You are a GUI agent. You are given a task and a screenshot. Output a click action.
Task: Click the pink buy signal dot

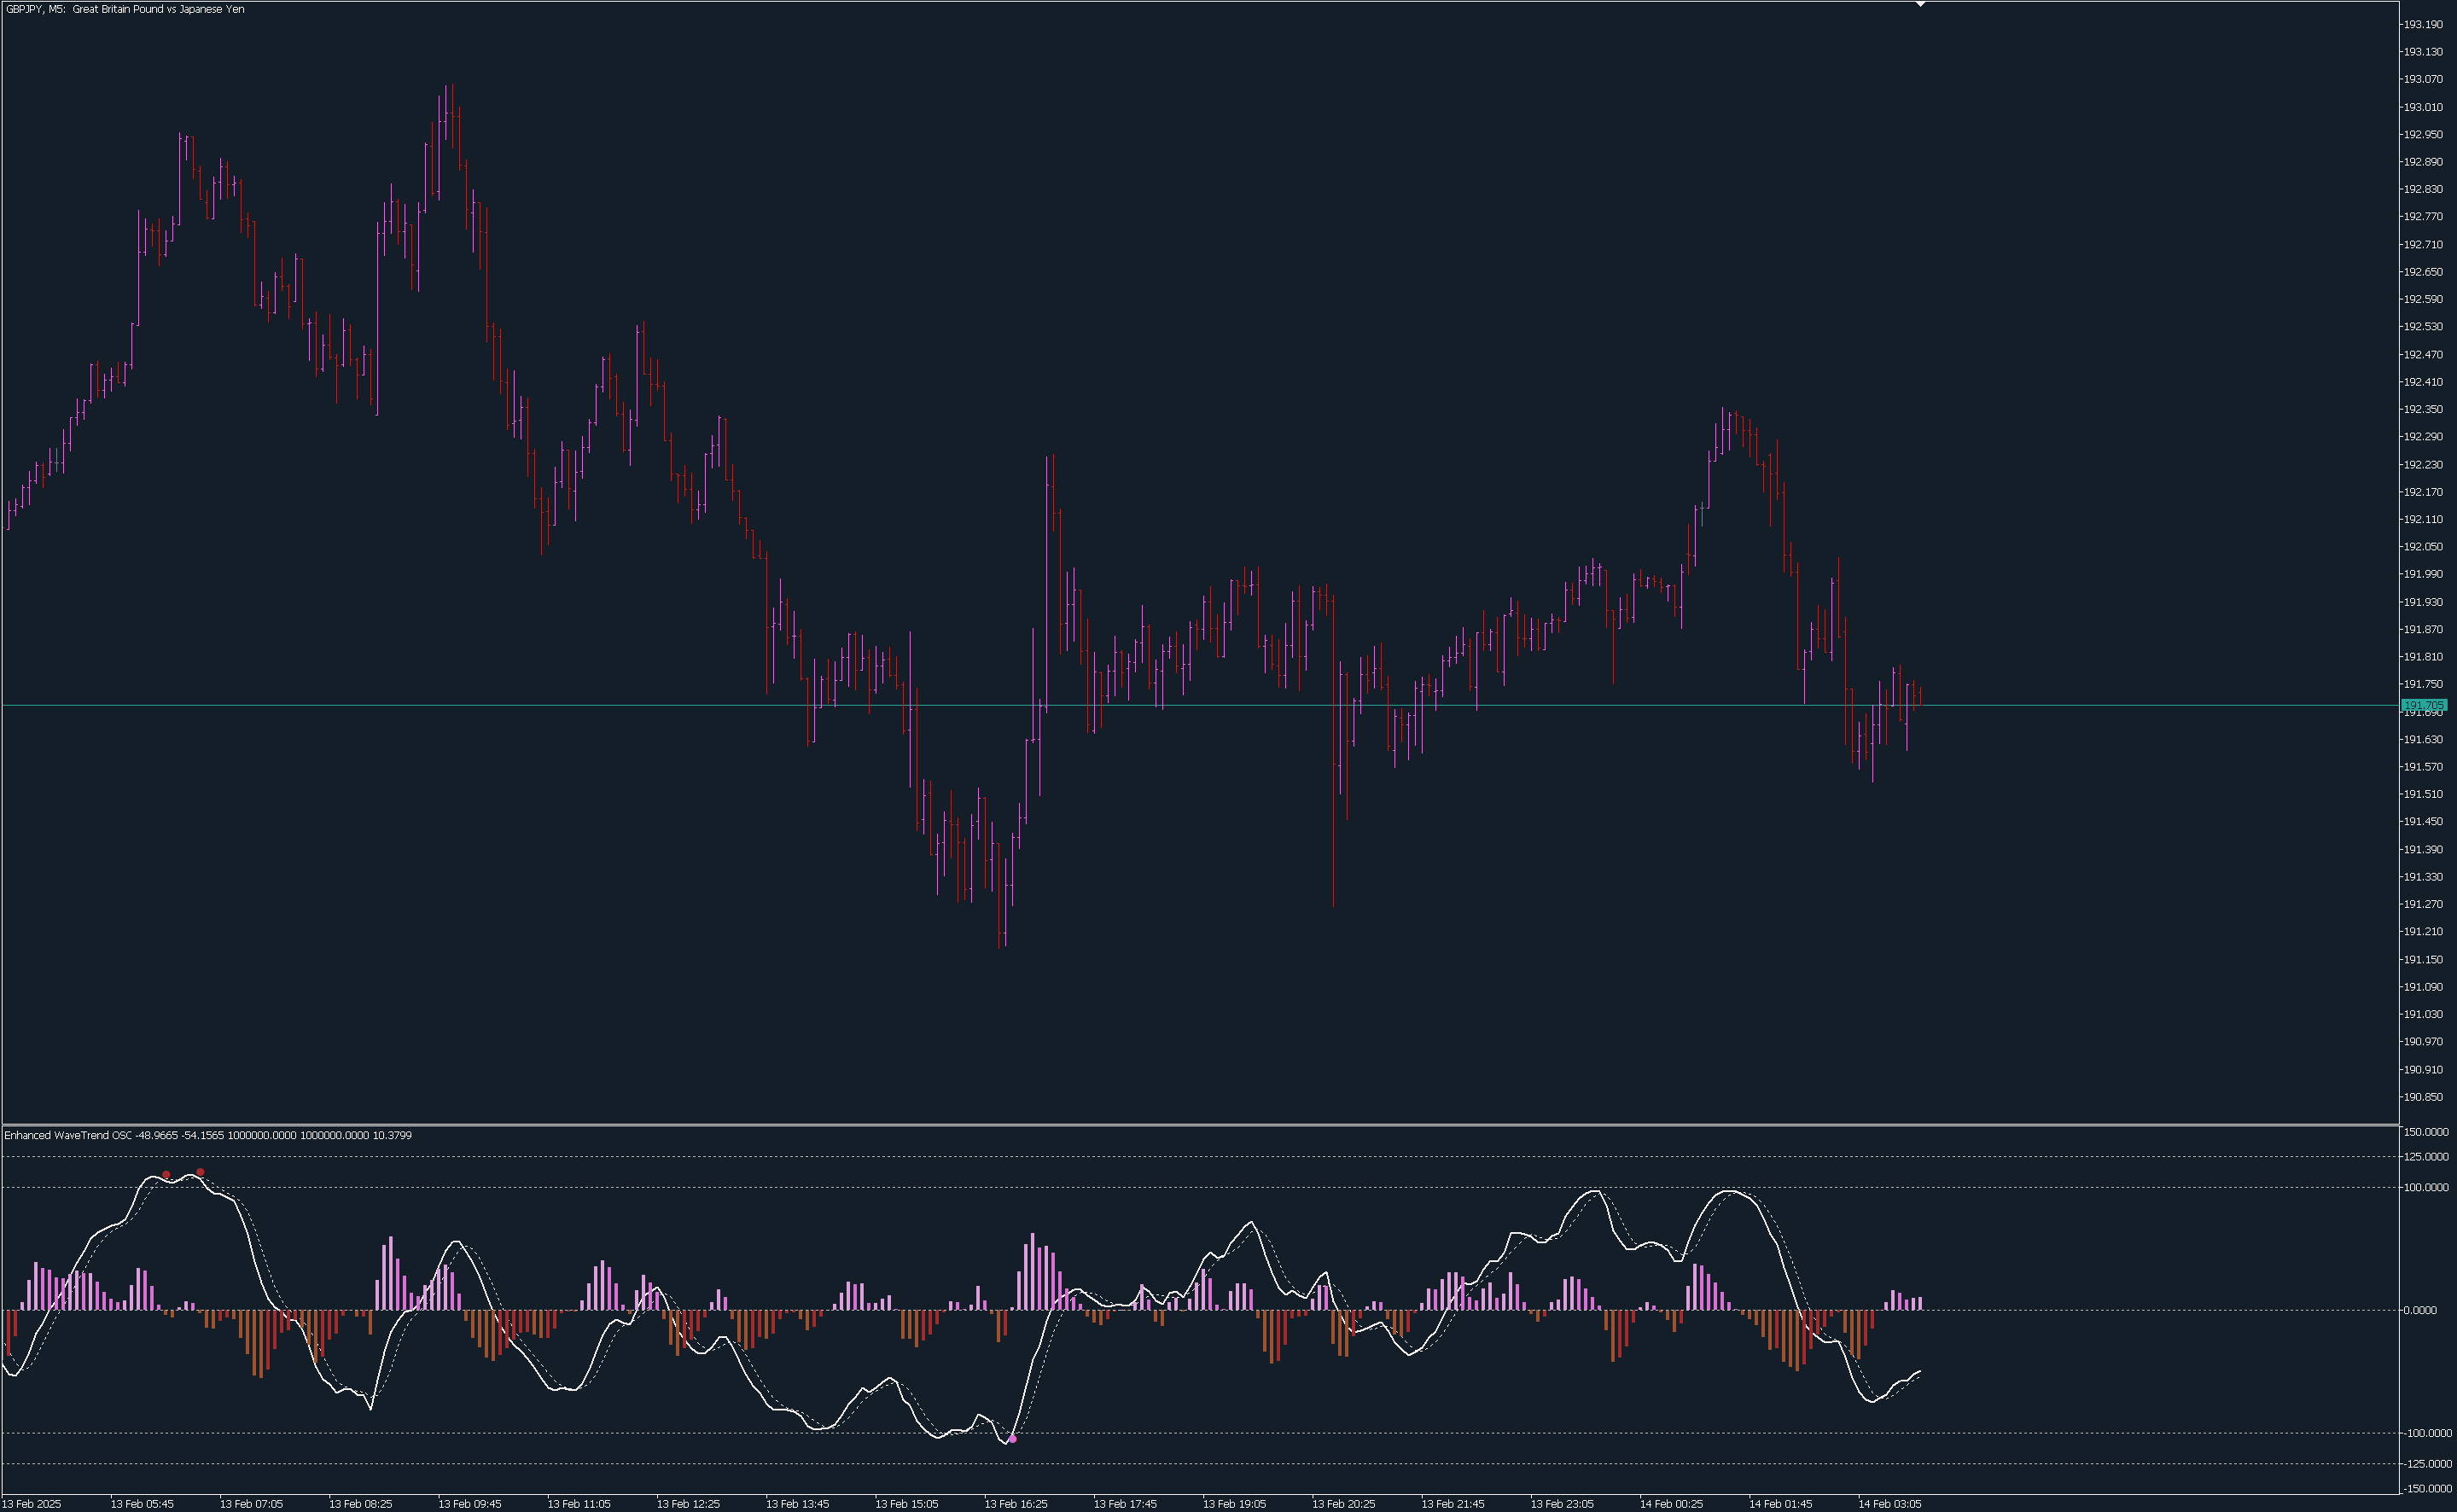1013,1439
